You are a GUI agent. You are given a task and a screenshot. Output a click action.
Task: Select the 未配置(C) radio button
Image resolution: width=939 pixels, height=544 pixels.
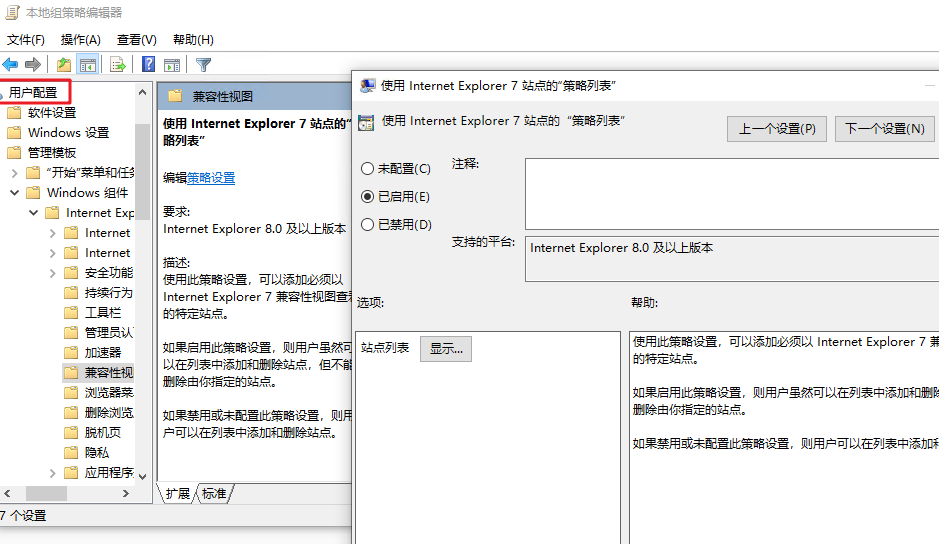[368, 169]
